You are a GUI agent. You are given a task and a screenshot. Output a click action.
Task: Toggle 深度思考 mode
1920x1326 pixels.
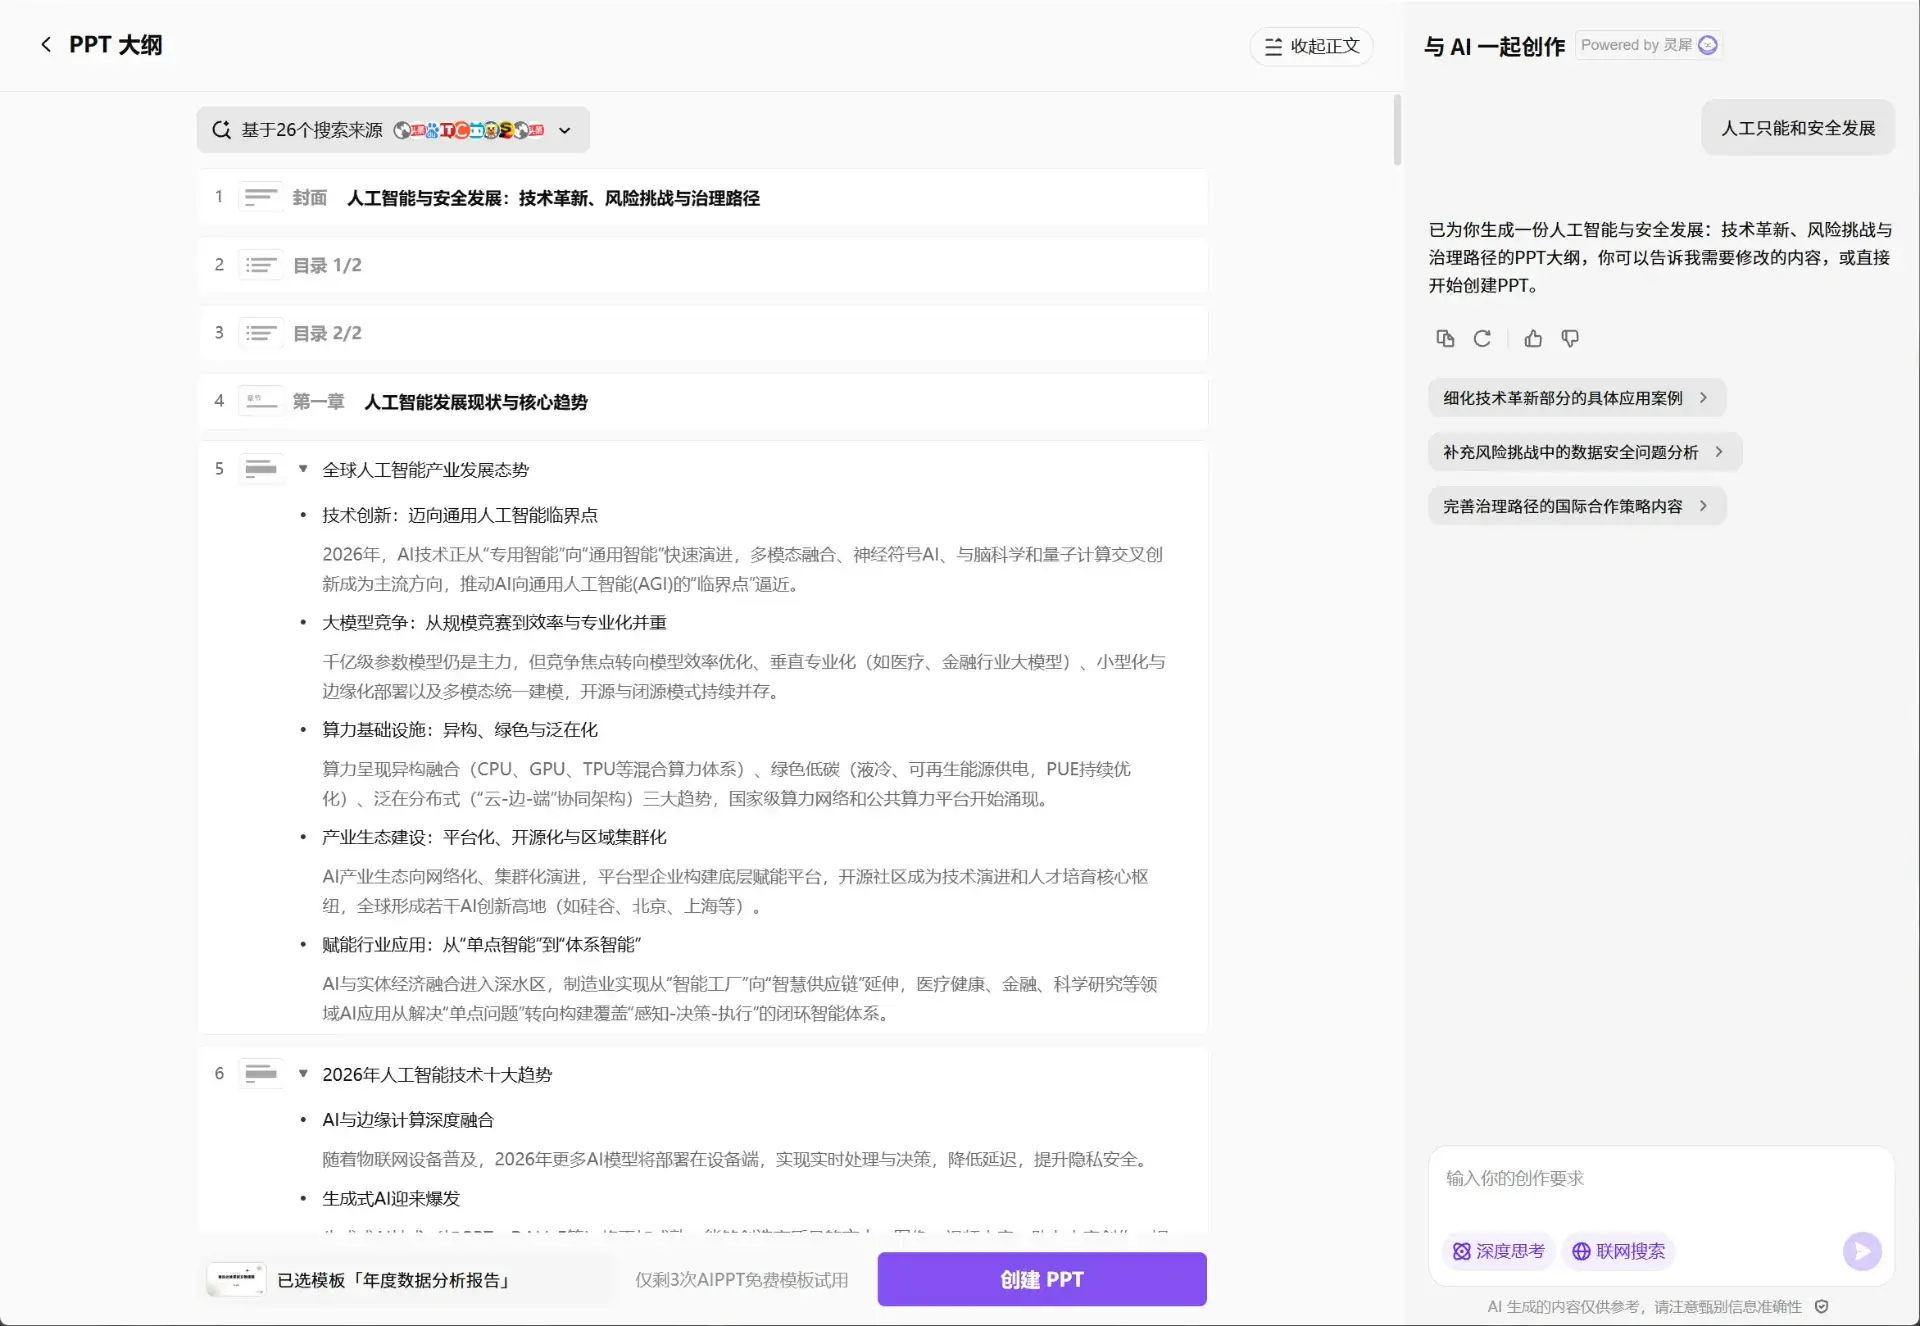[1498, 1251]
